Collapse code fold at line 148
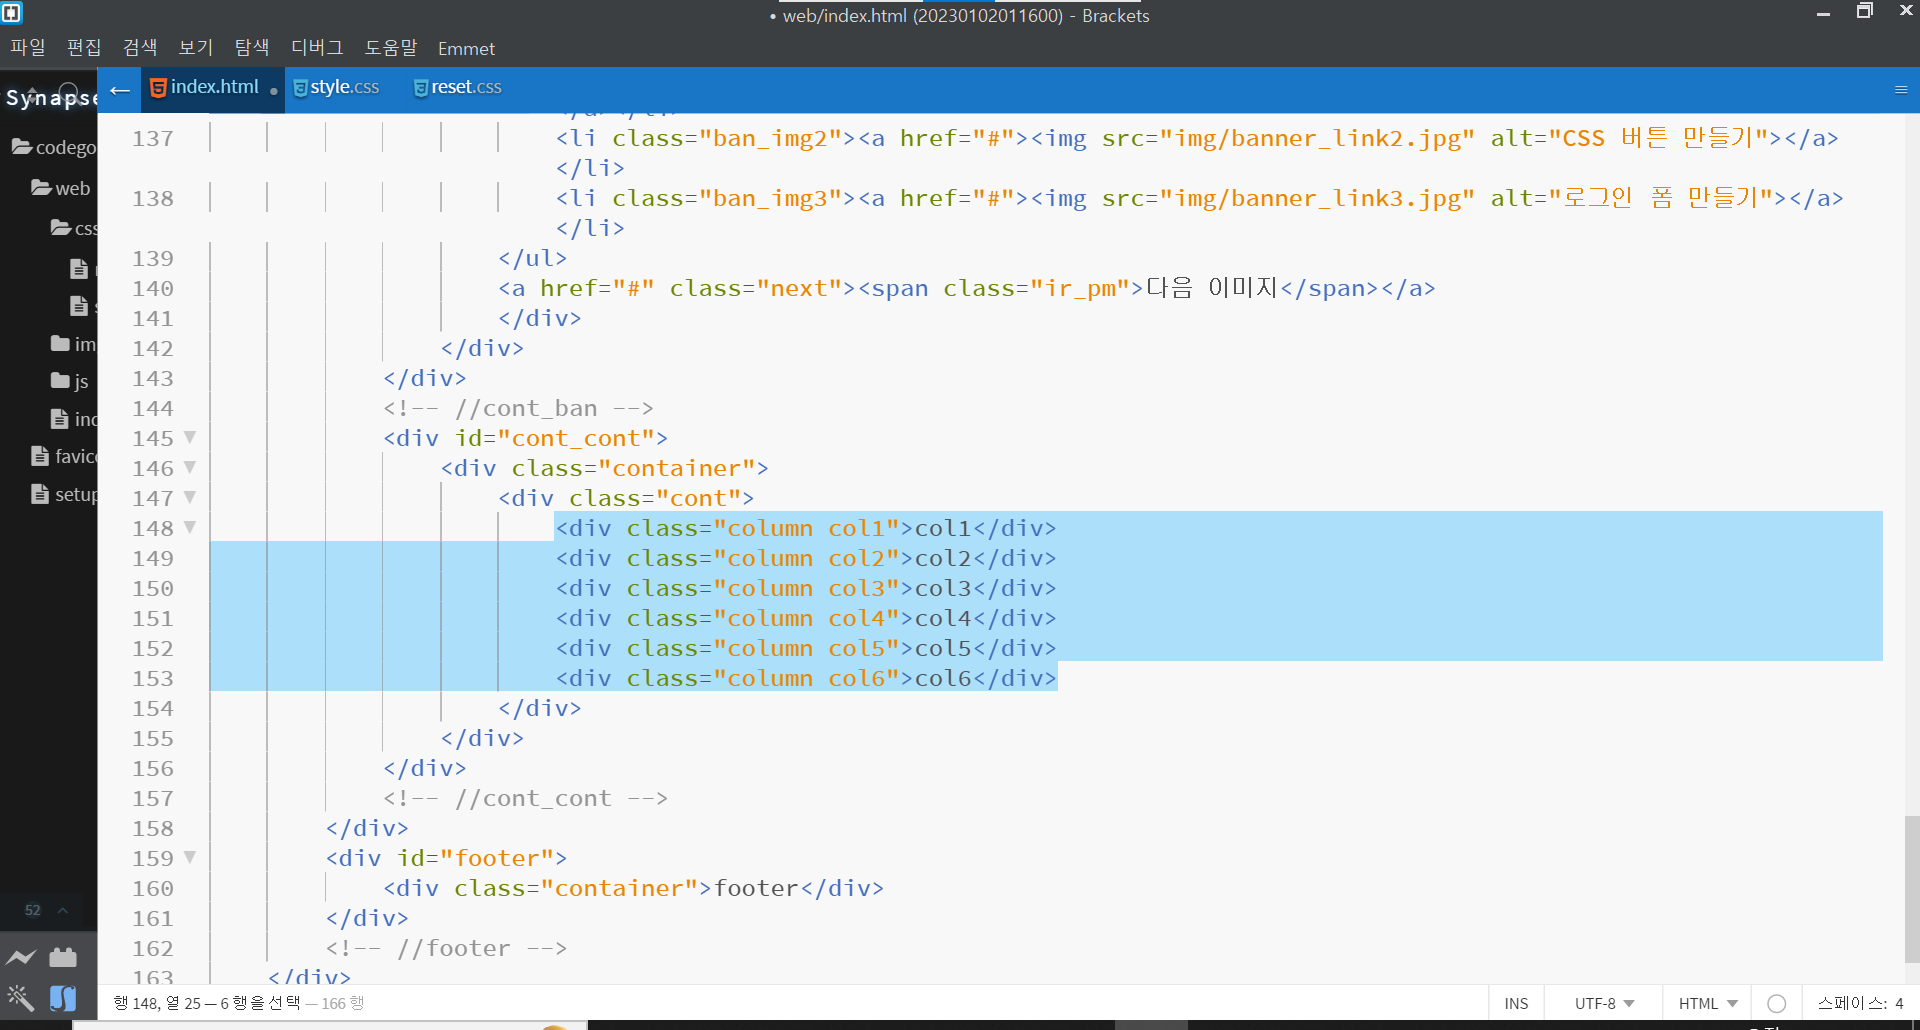This screenshot has height=1030, width=1920. 190,527
